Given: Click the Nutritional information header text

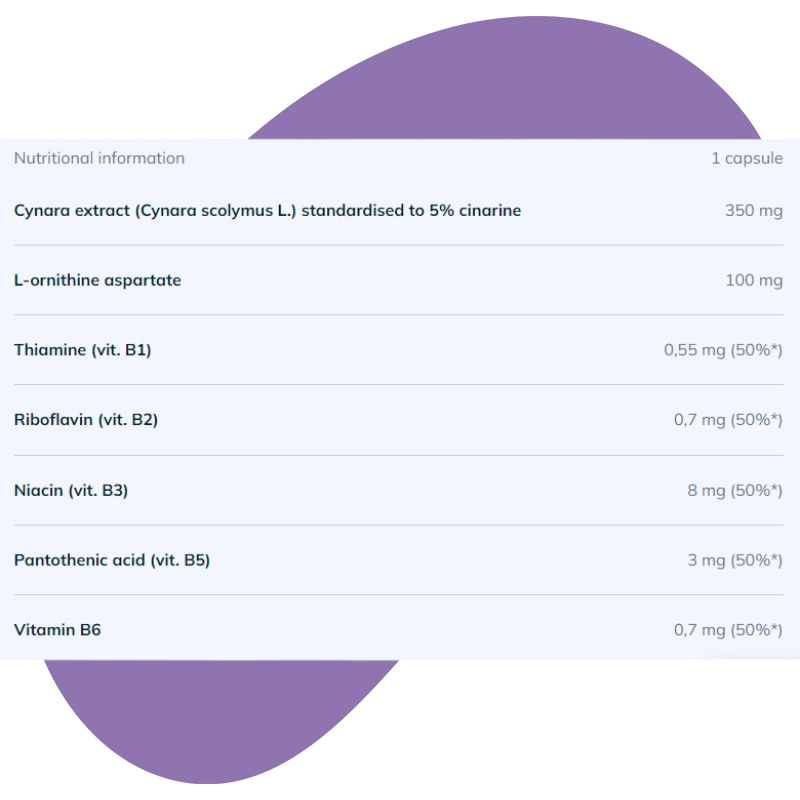Looking at the screenshot, I should (x=99, y=158).
